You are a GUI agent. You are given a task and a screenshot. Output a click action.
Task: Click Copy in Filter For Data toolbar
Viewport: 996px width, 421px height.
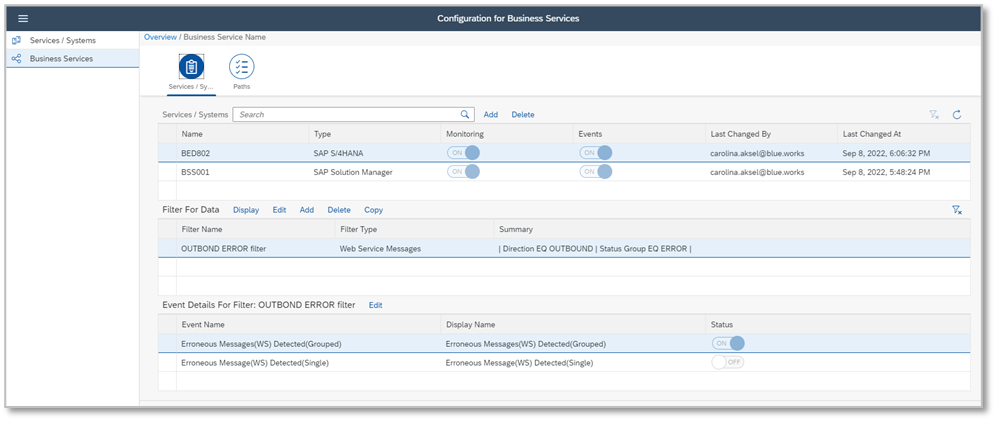(373, 210)
